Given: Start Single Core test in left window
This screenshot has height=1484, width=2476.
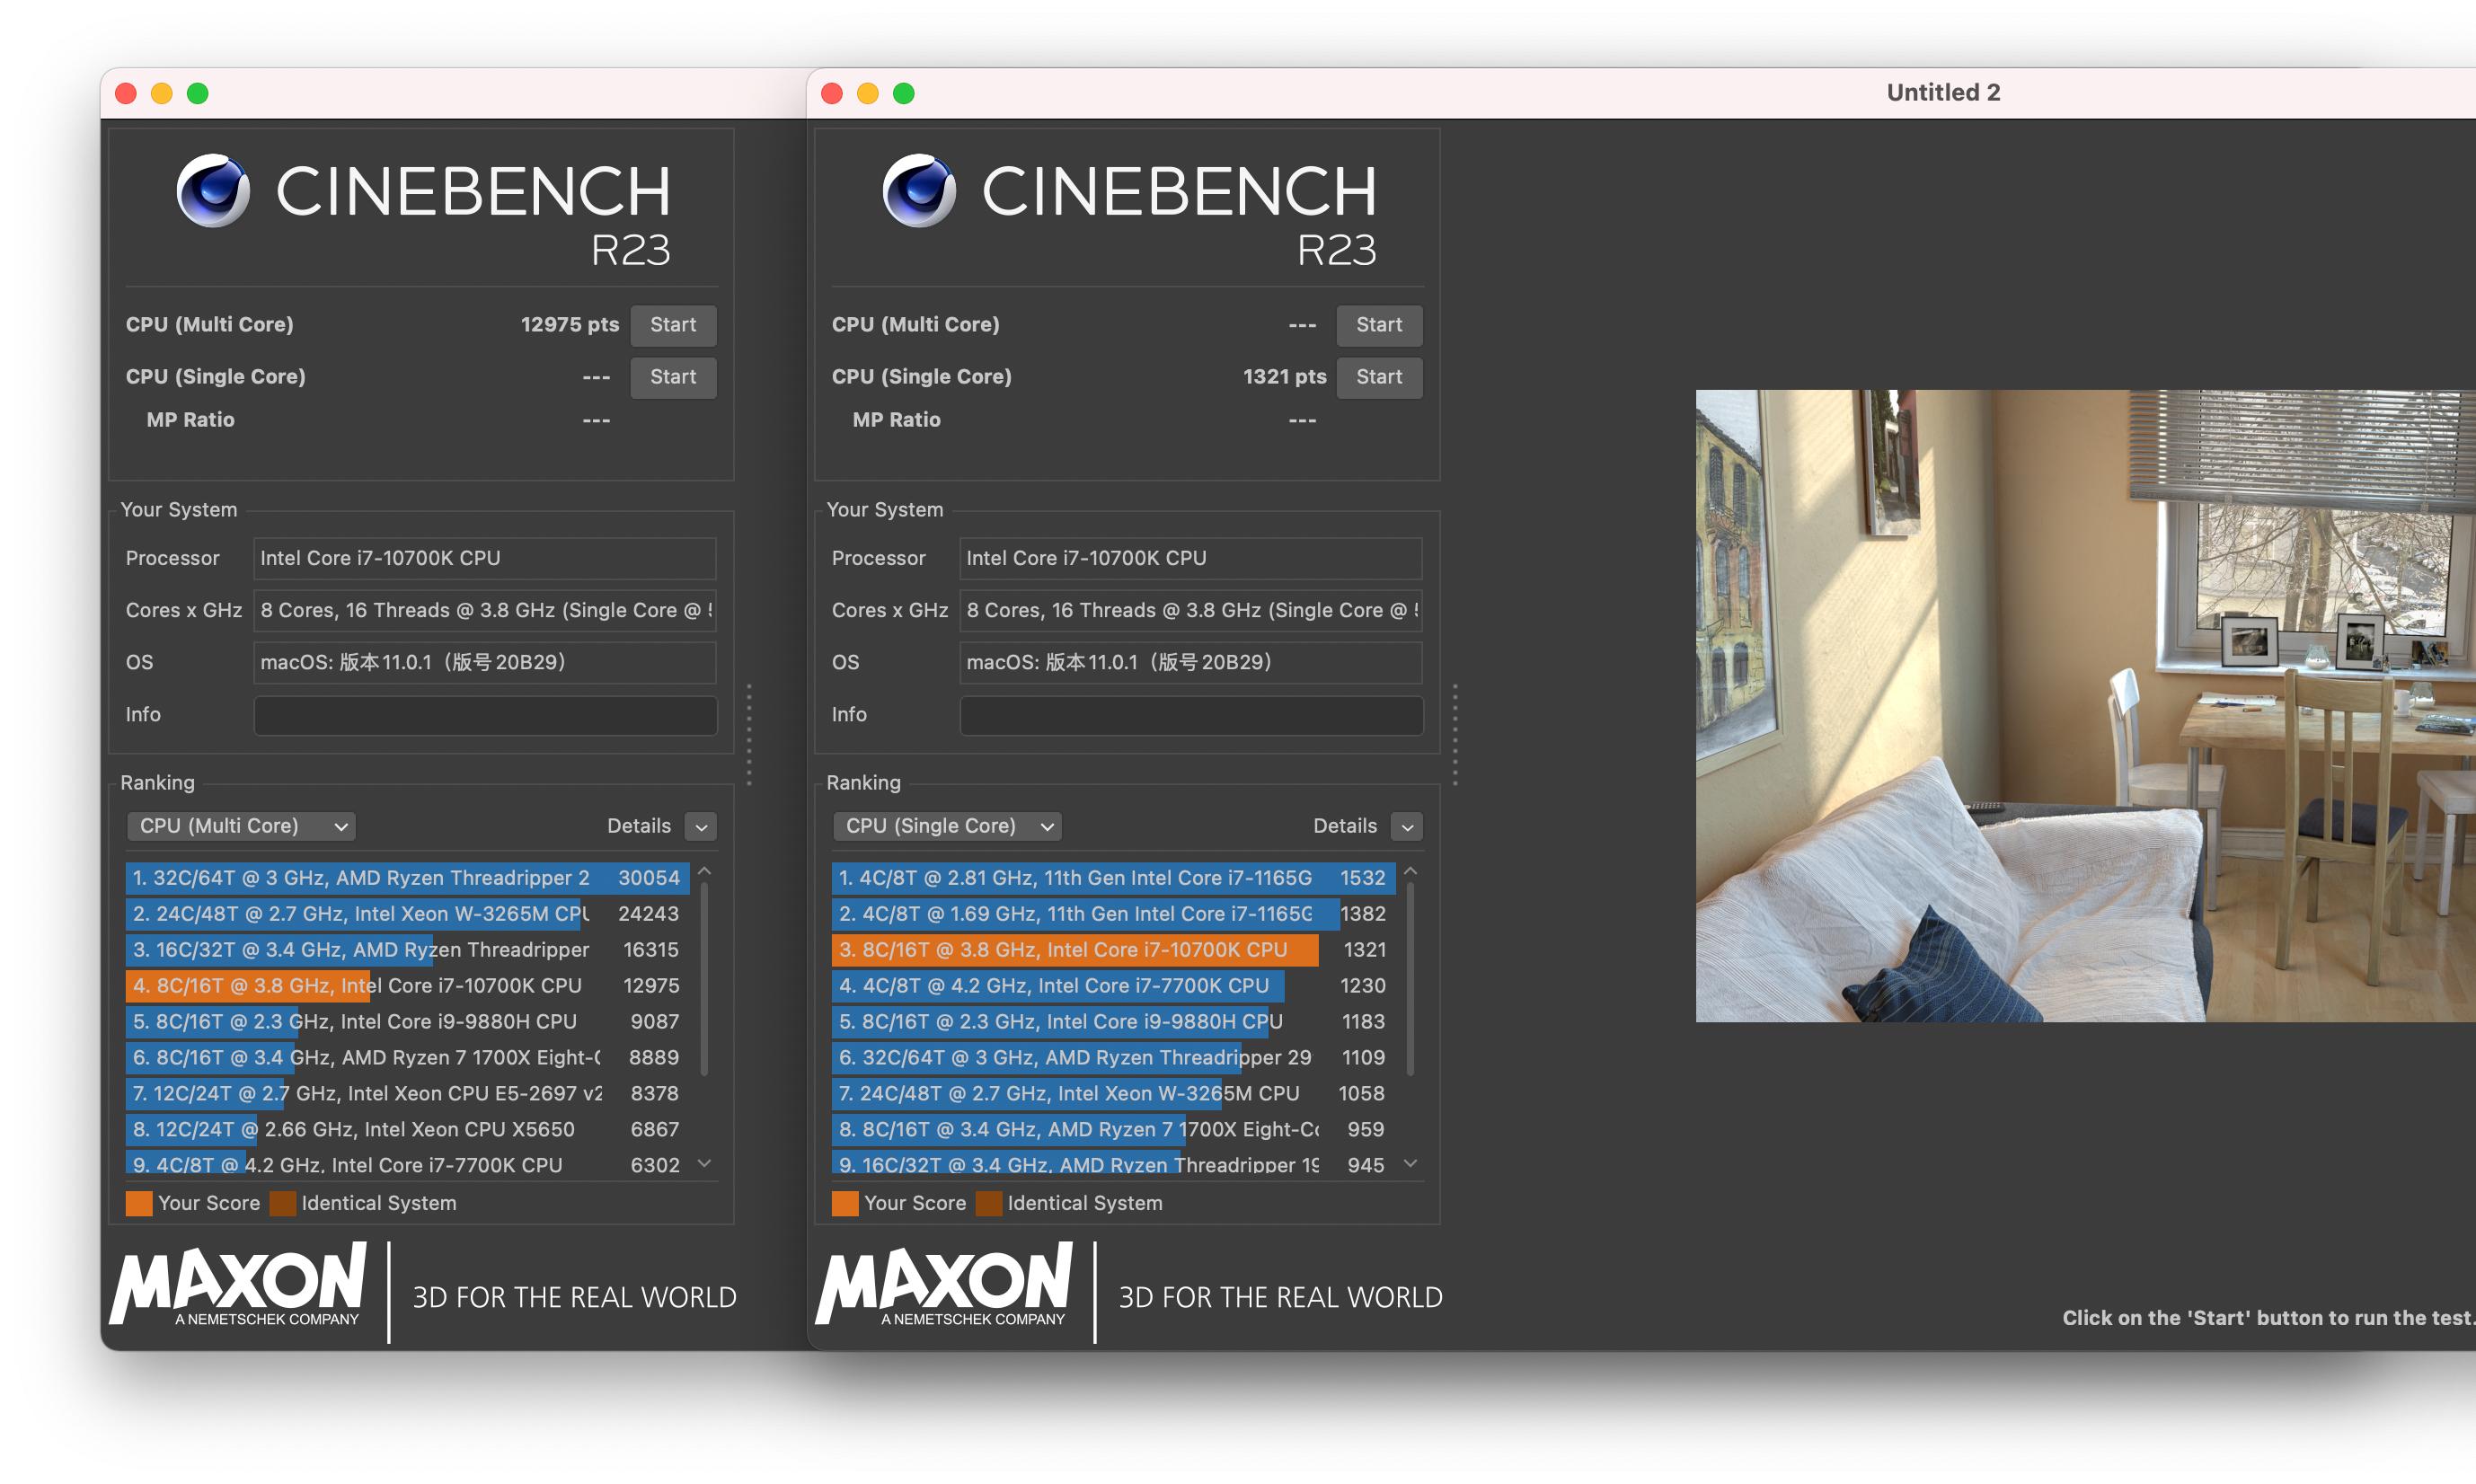Looking at the screenshot, I should point(673,377).
